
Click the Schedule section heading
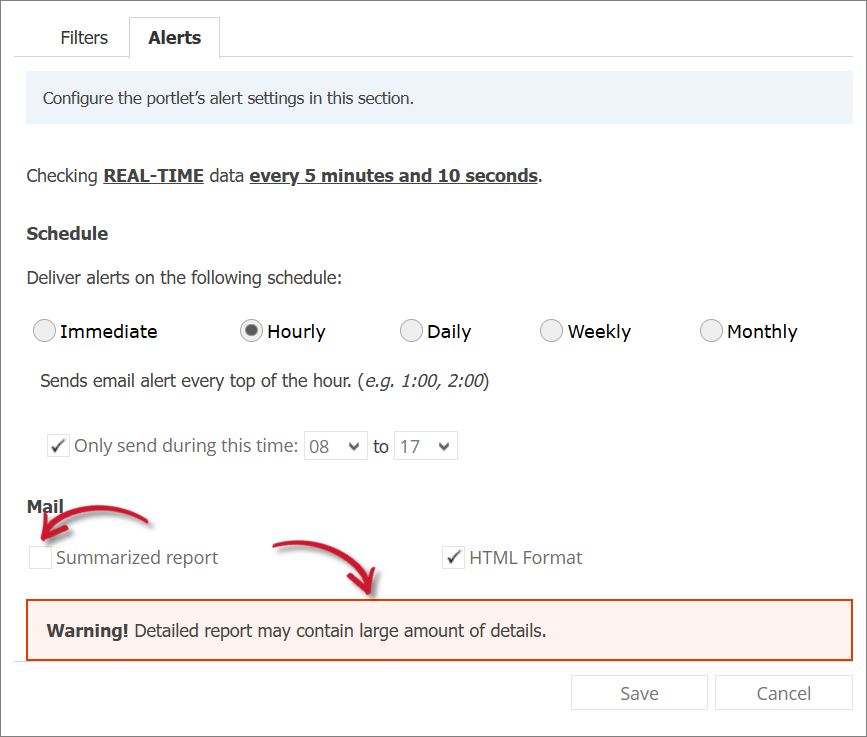tap(67, 233)
